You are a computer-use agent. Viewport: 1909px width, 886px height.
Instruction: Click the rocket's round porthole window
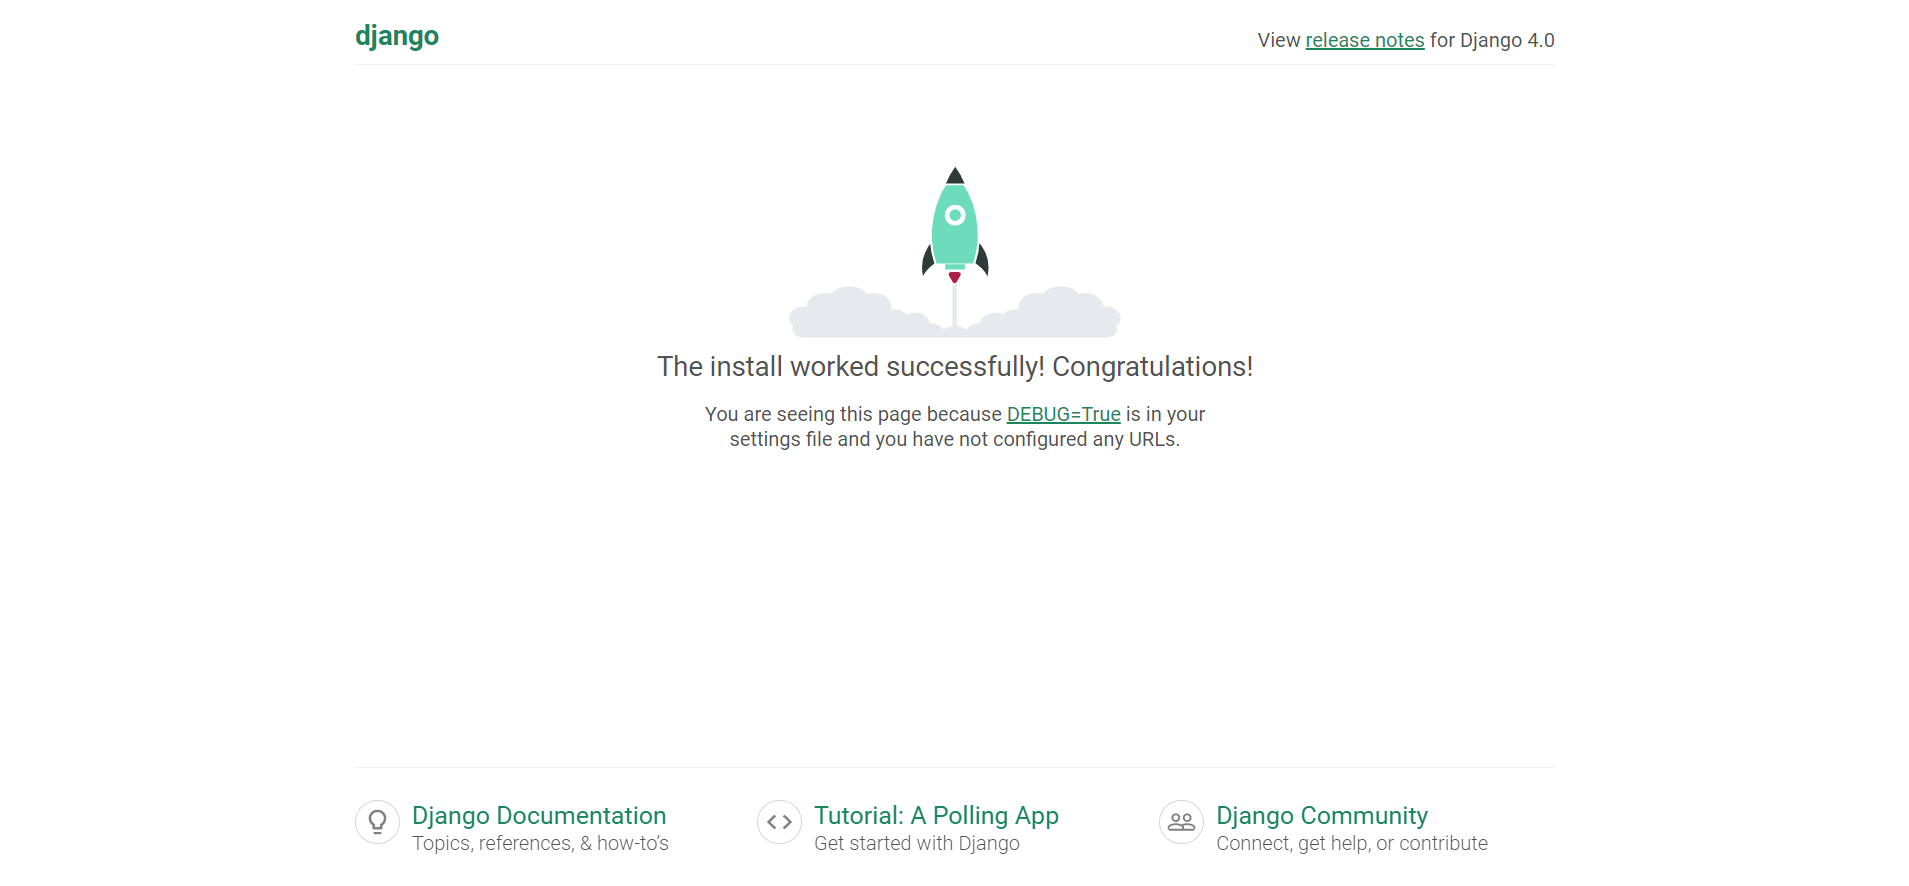click(x=955, y=215)
